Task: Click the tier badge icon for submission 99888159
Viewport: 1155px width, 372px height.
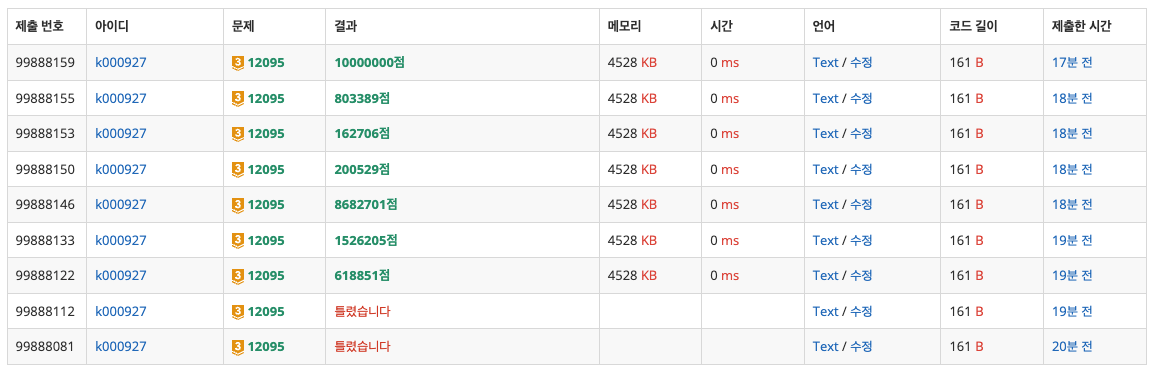Action: (x=237, y=63)
